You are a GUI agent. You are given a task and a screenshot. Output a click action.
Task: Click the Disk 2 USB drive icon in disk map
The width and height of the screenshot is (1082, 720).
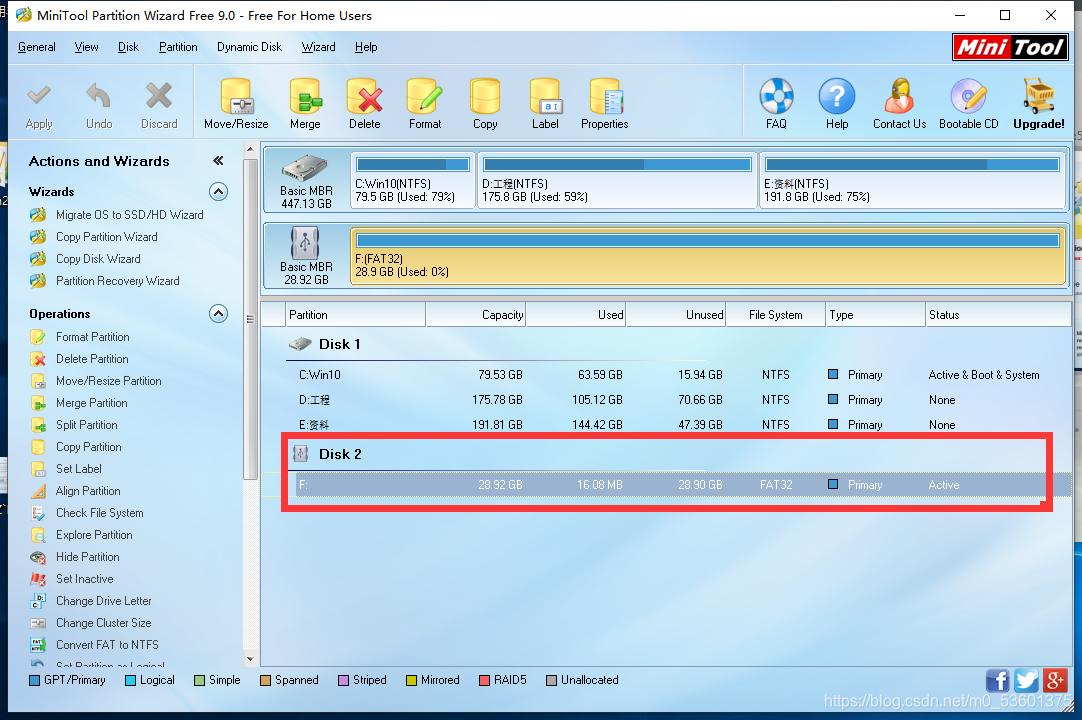pos(304,243)
